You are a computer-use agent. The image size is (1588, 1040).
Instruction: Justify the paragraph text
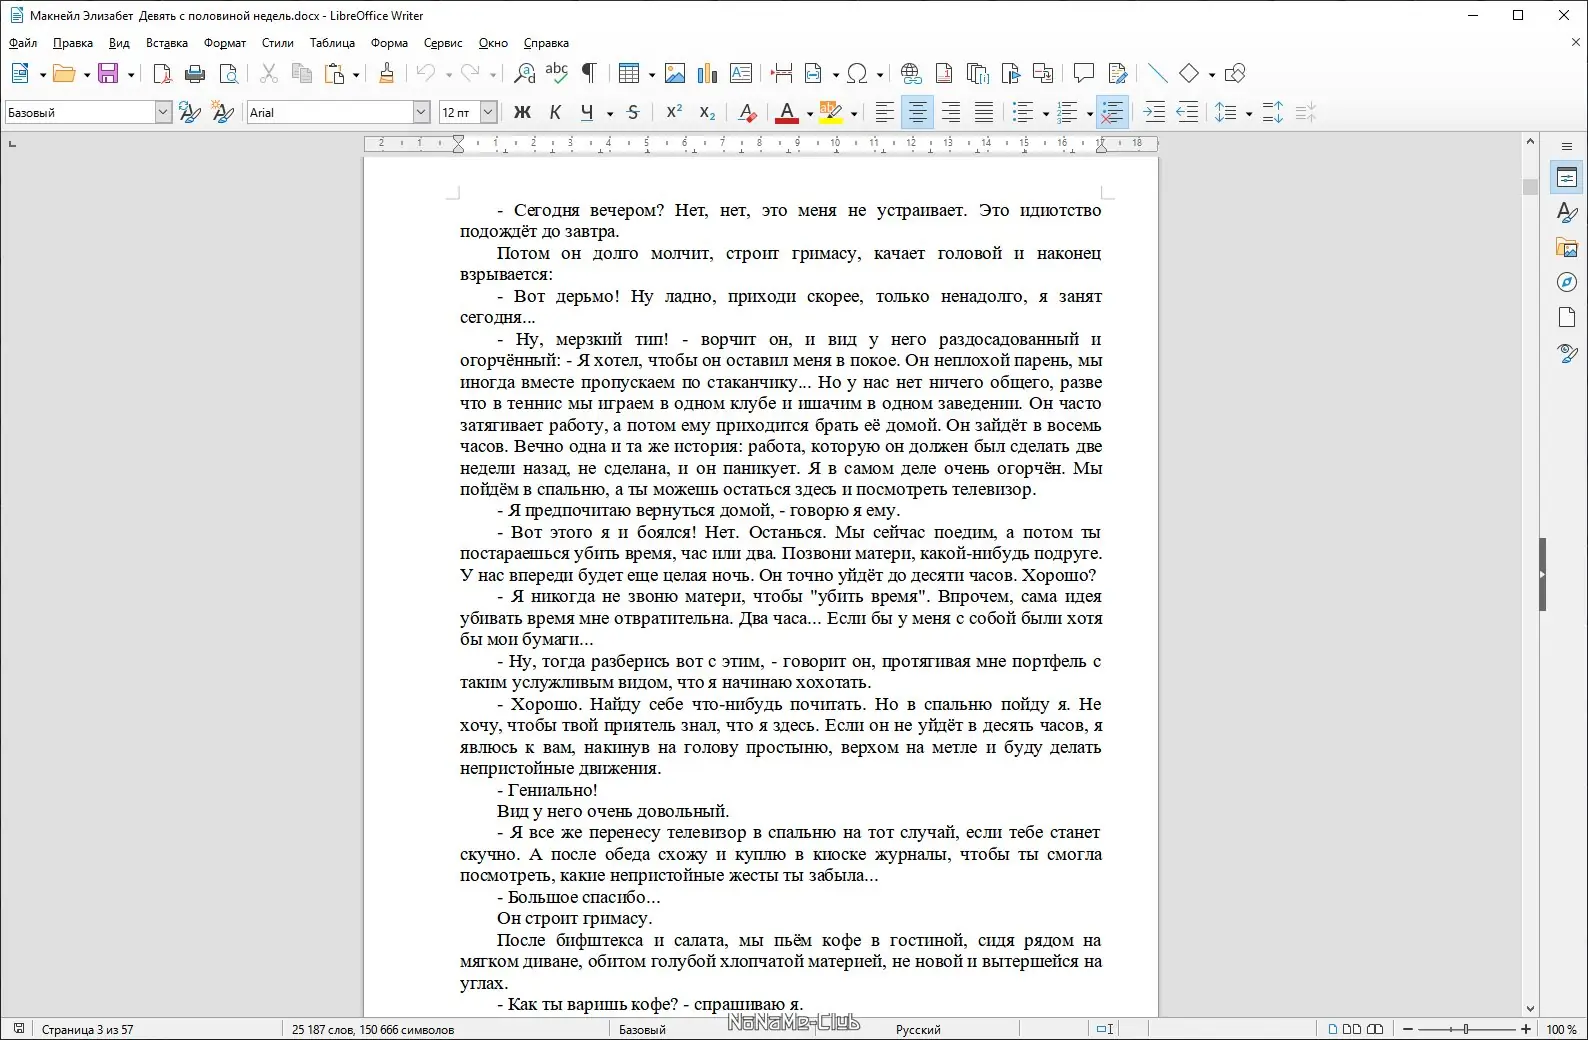click(984, 113)
